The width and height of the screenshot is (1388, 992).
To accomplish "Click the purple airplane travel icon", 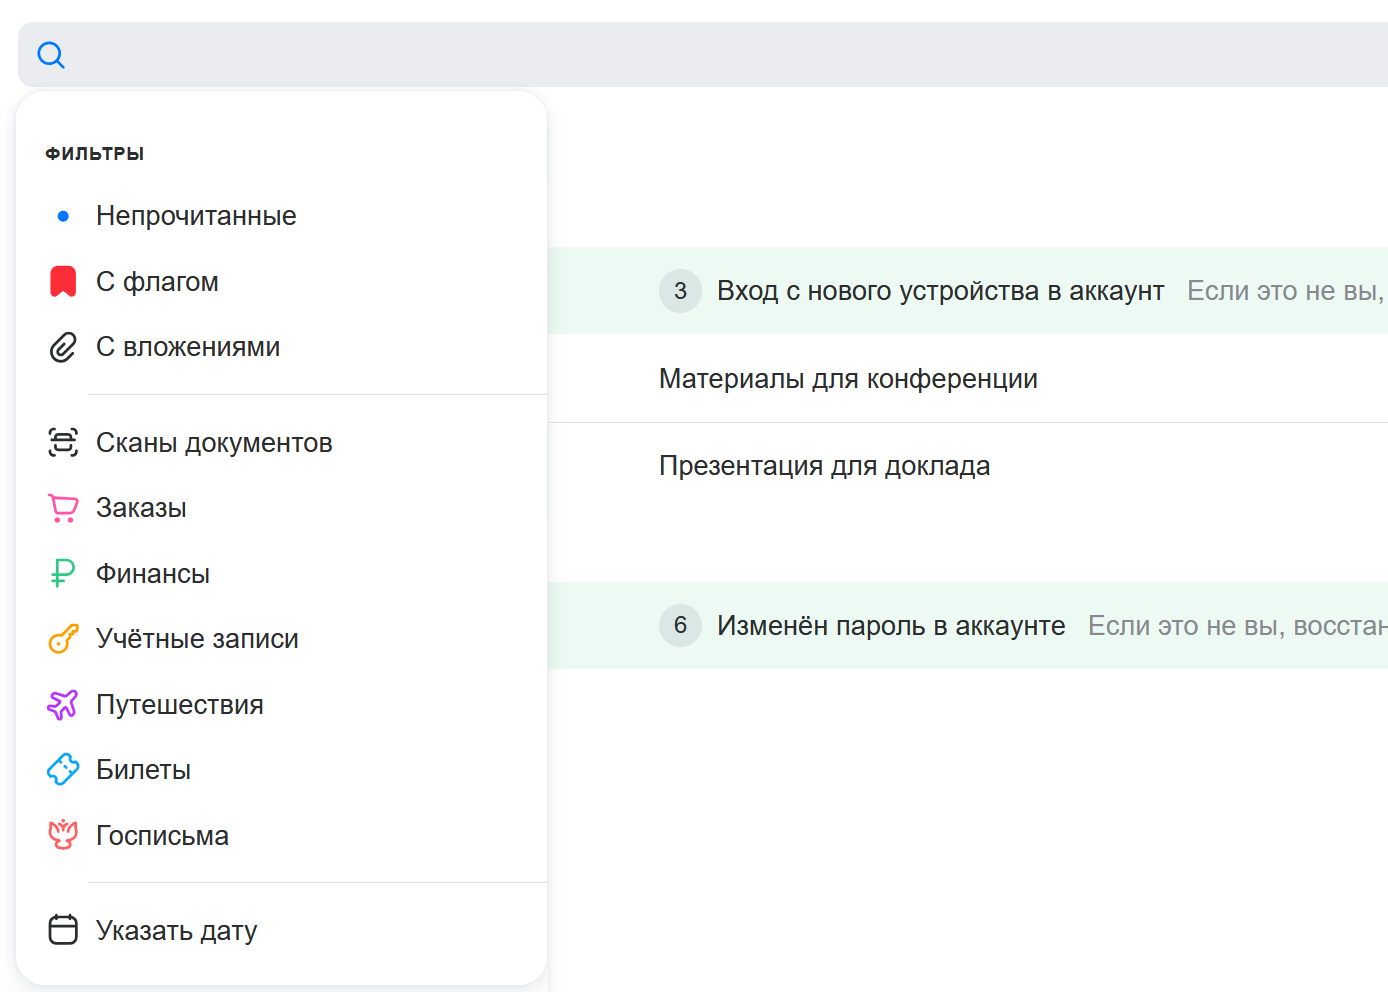I will [x=63, y=705].
